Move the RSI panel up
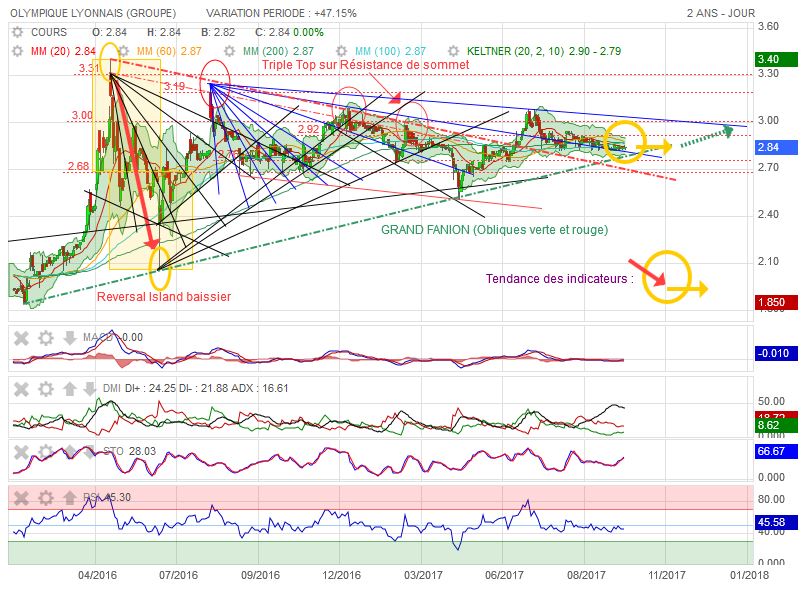 69,498
